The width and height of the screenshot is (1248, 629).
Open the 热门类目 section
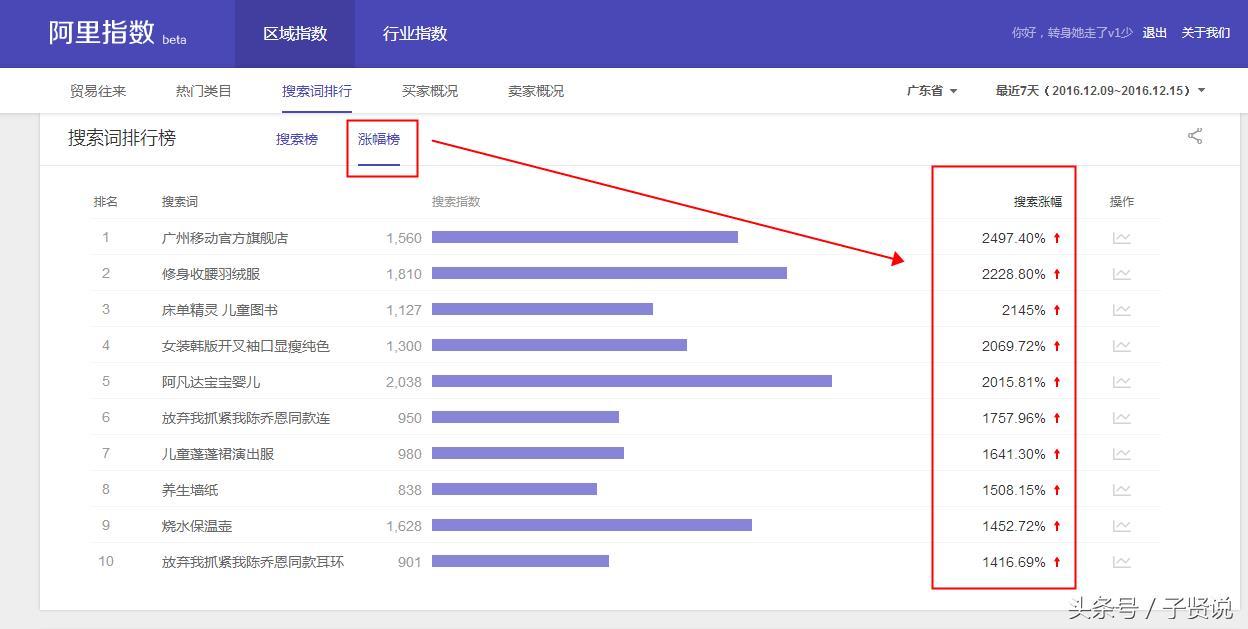(204, 91)
